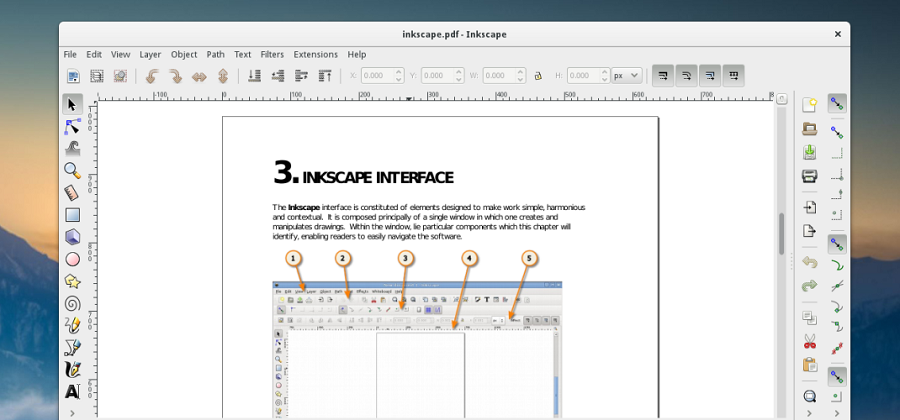Viewport: 900px width, 420px height.
Task: Select the Pencil freehand tool
Action: point(72,325)
